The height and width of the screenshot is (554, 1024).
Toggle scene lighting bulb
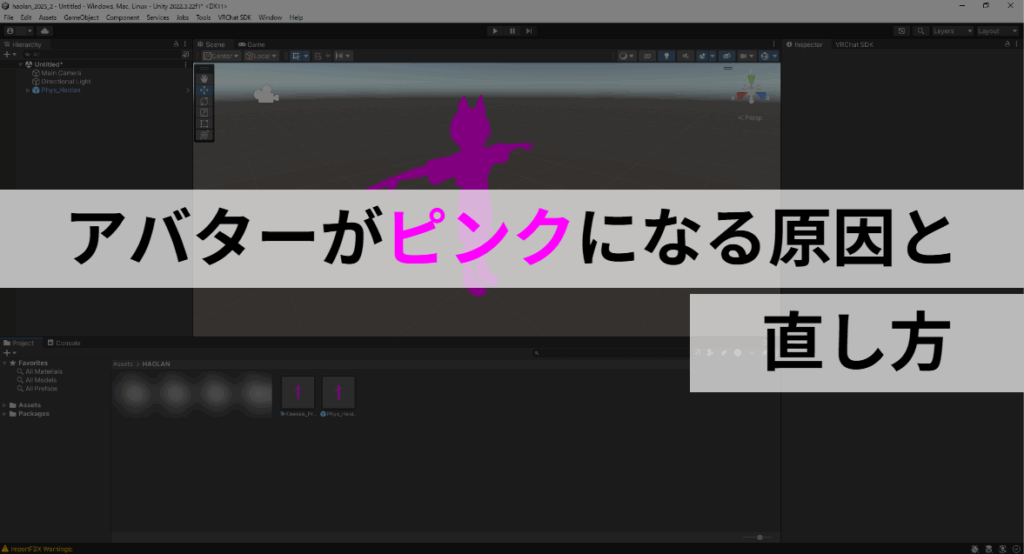click(x=666, y=56)
